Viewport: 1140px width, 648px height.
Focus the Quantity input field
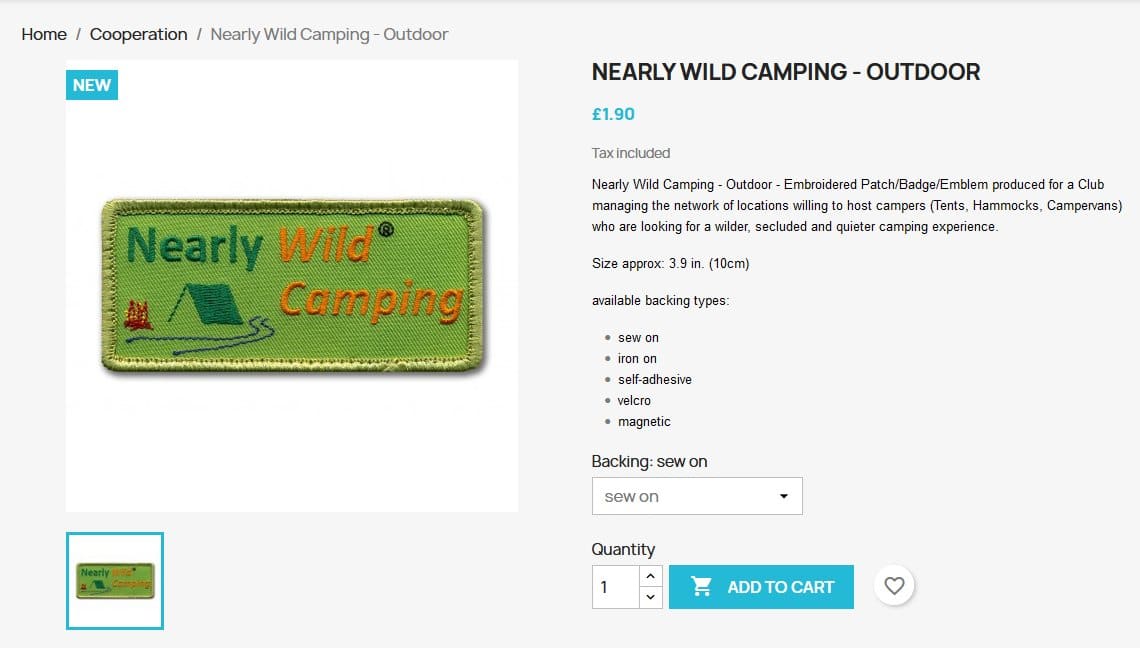click(616, 587)
